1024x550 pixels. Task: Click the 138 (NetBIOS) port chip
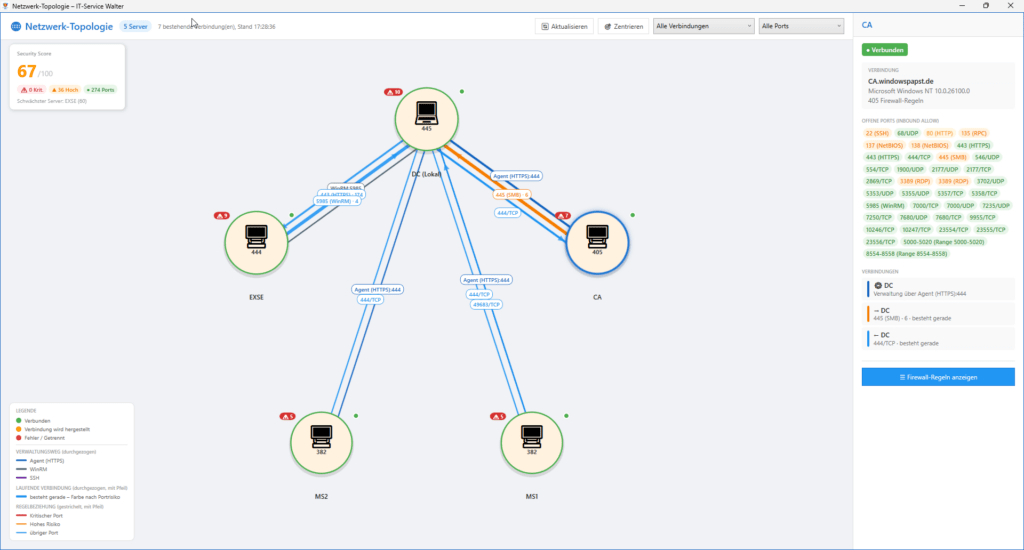click(x=929, y=146)
